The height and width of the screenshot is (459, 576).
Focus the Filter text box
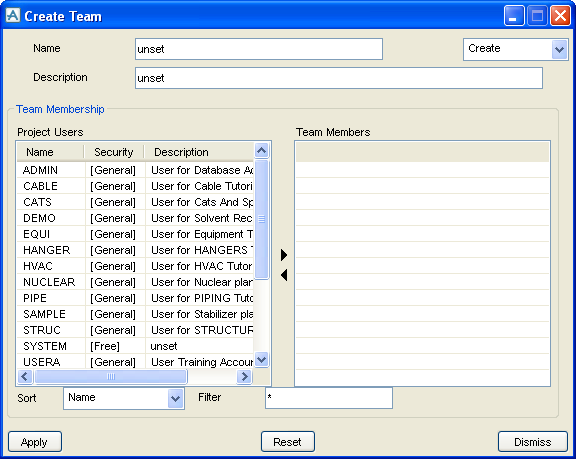pyautogui.click(x=329, y=398)
